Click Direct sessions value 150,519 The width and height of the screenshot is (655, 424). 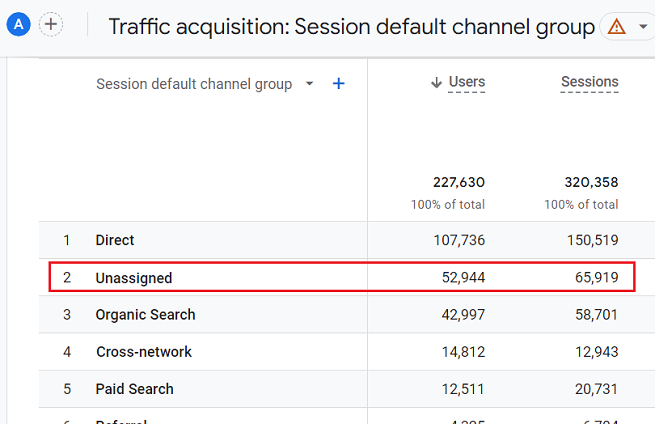(592, 240)
